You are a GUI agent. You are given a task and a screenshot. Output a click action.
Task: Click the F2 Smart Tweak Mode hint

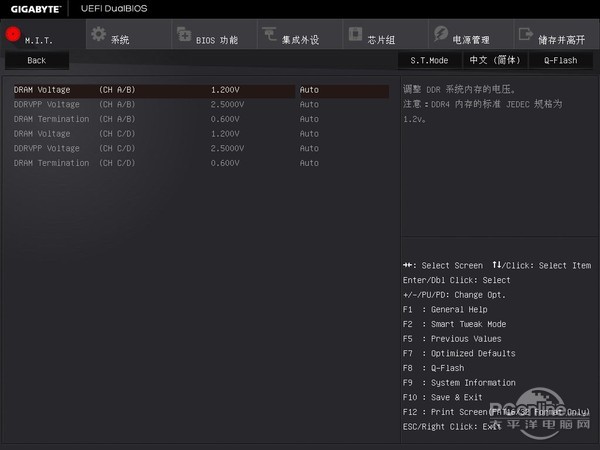455,324
